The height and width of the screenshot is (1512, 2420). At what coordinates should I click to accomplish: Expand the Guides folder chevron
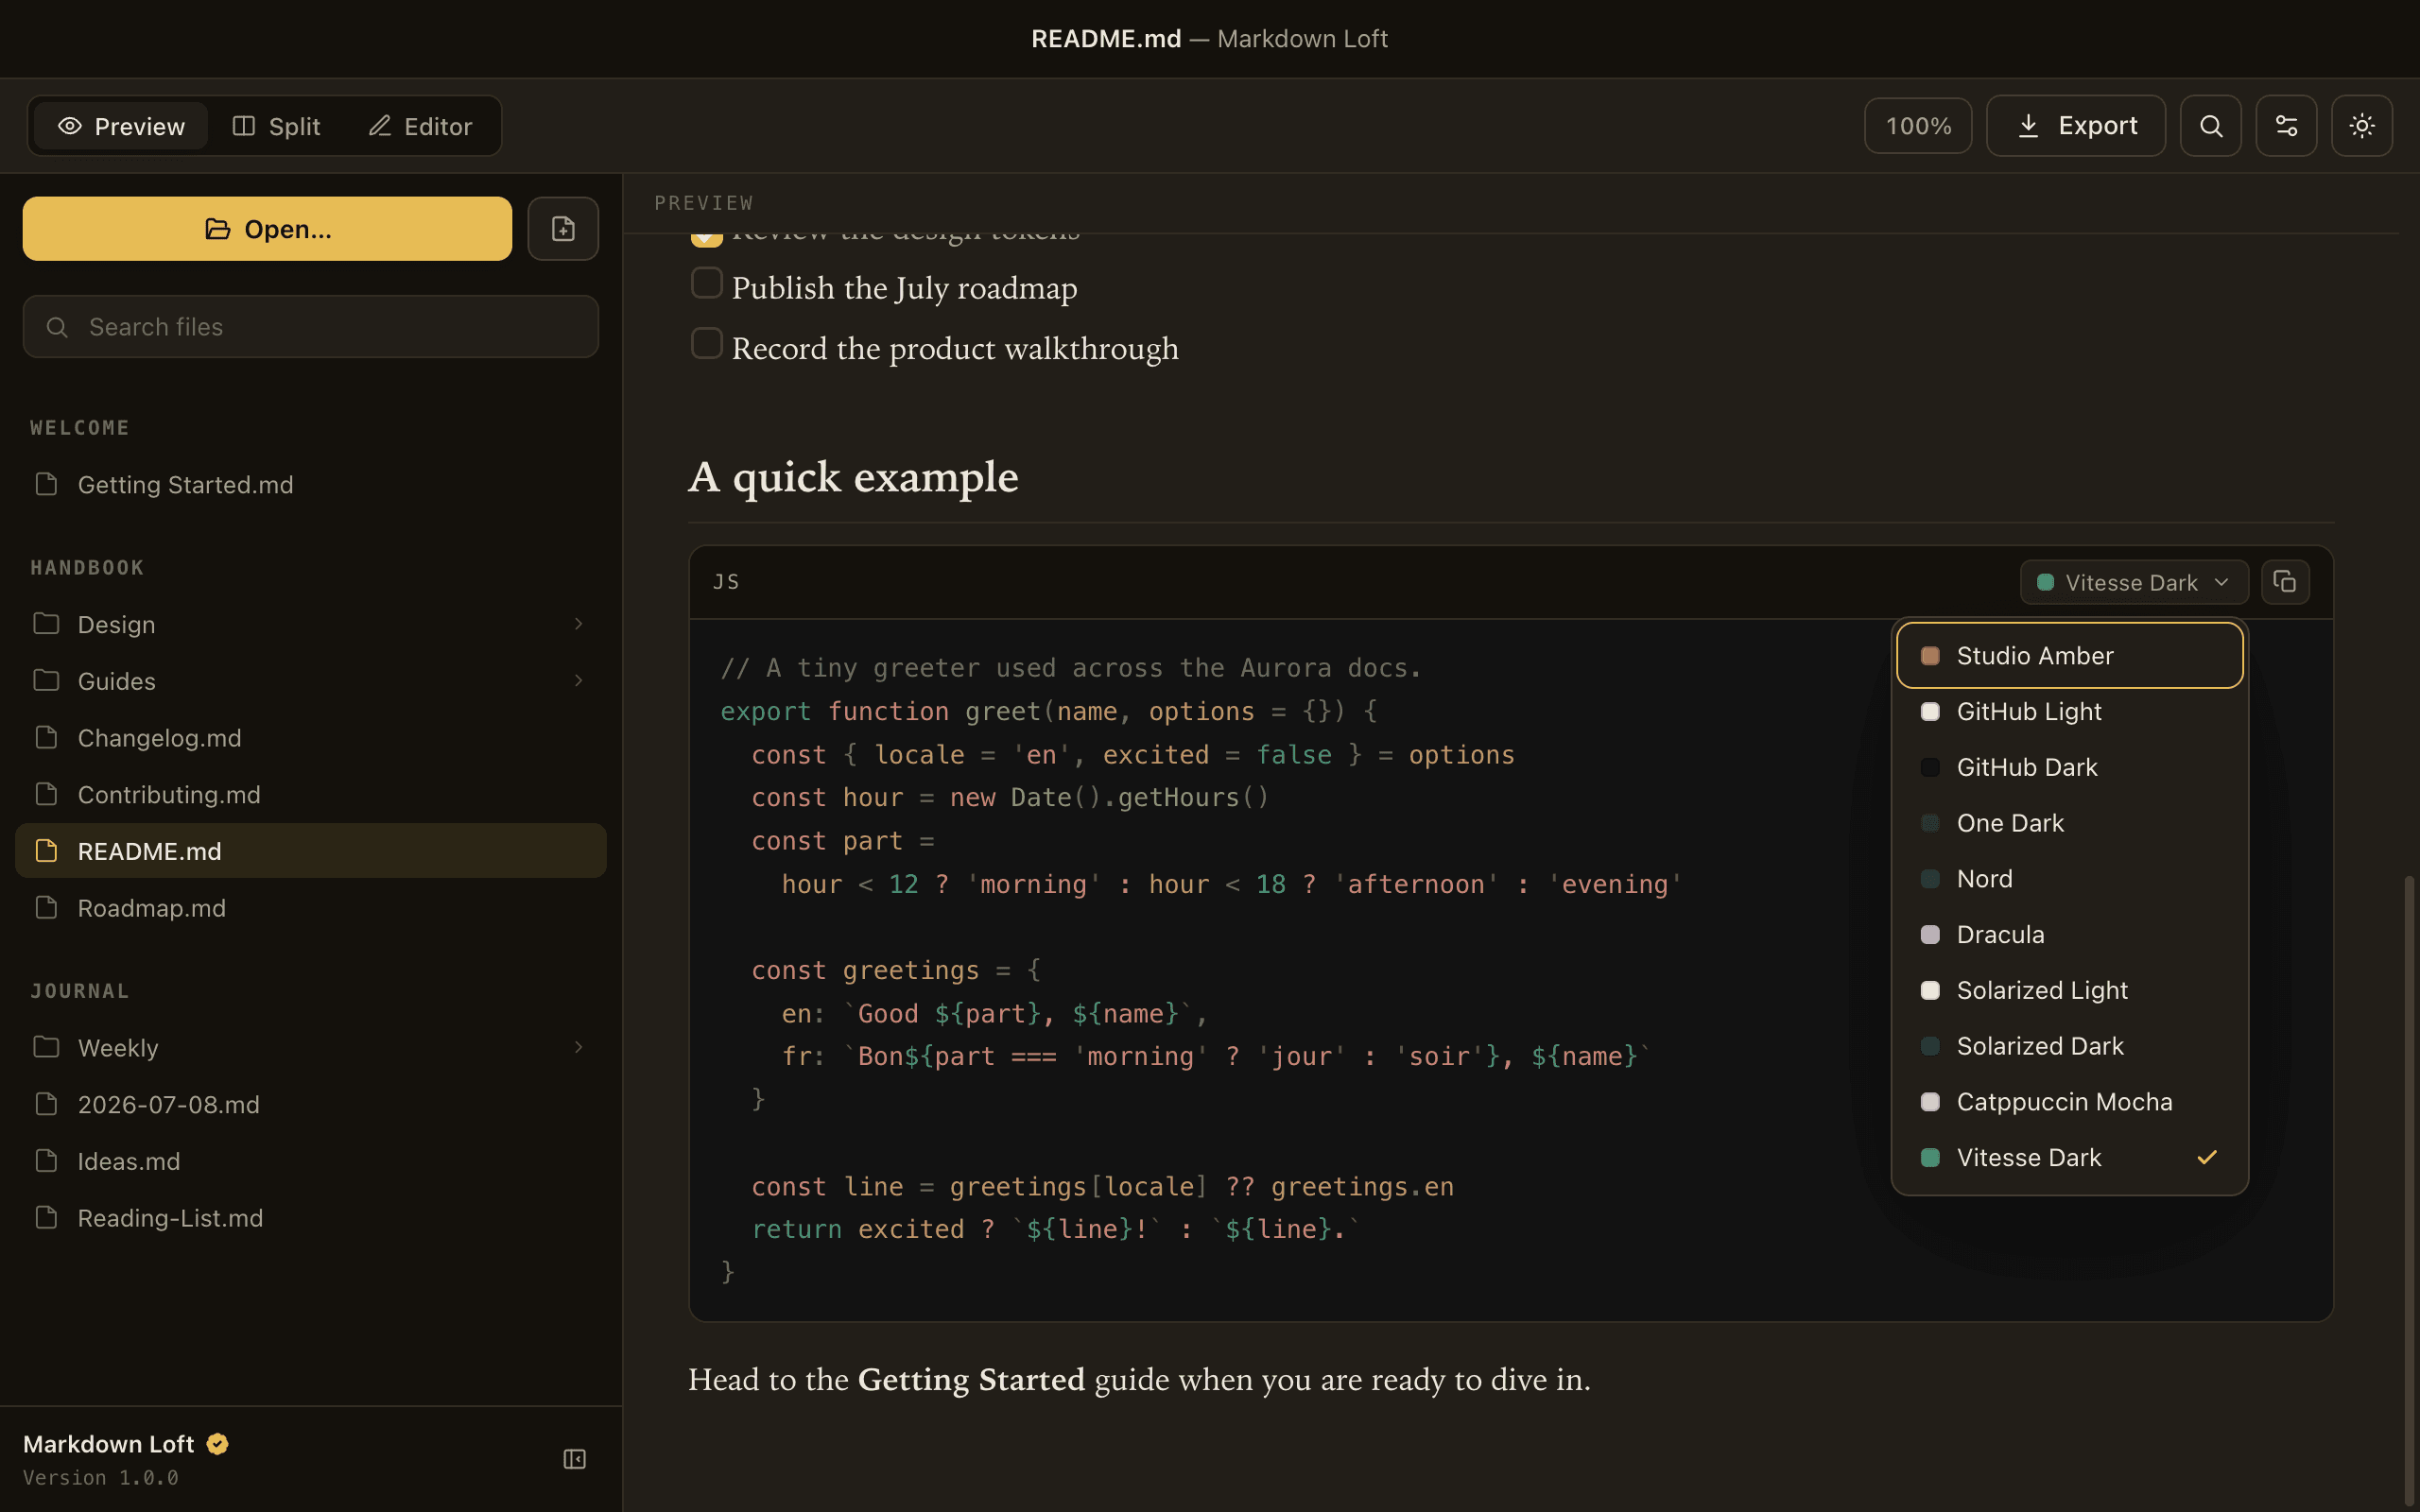tap(578, 681)
